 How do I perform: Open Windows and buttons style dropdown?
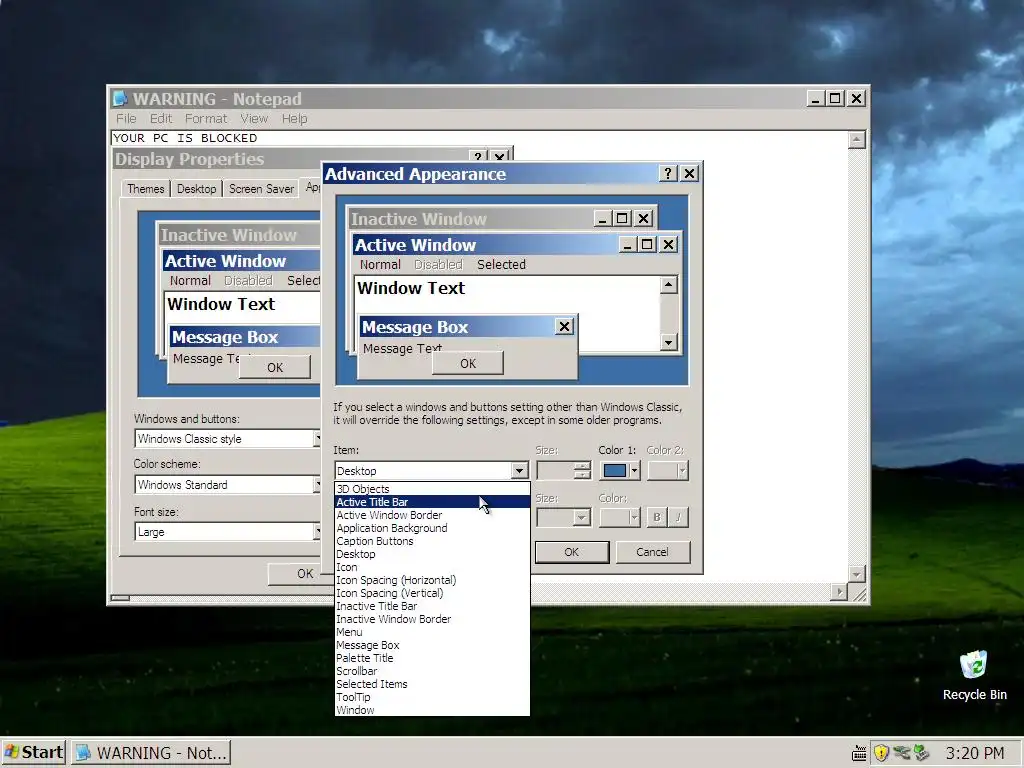(x=227, y=439)
